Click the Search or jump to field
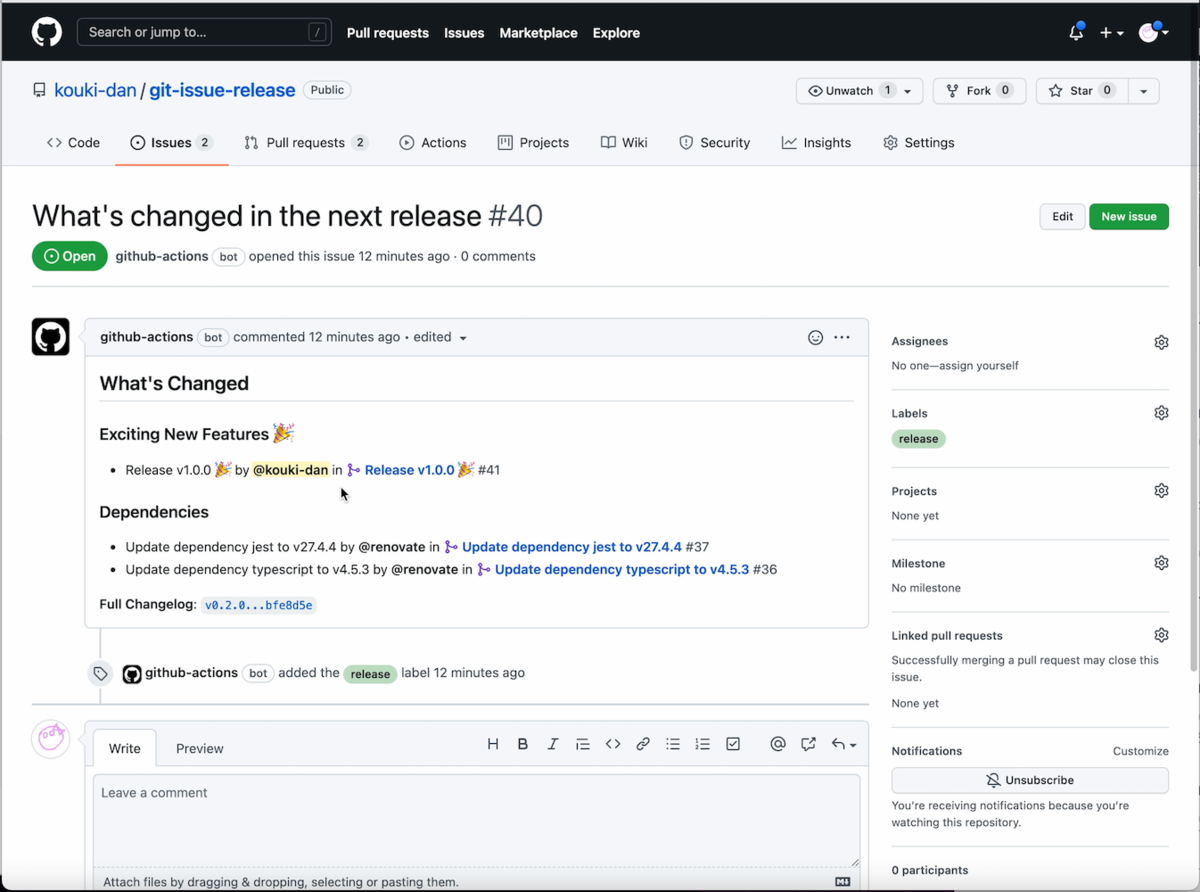This screenshot has width=1200, height=892. coord(204,32)
